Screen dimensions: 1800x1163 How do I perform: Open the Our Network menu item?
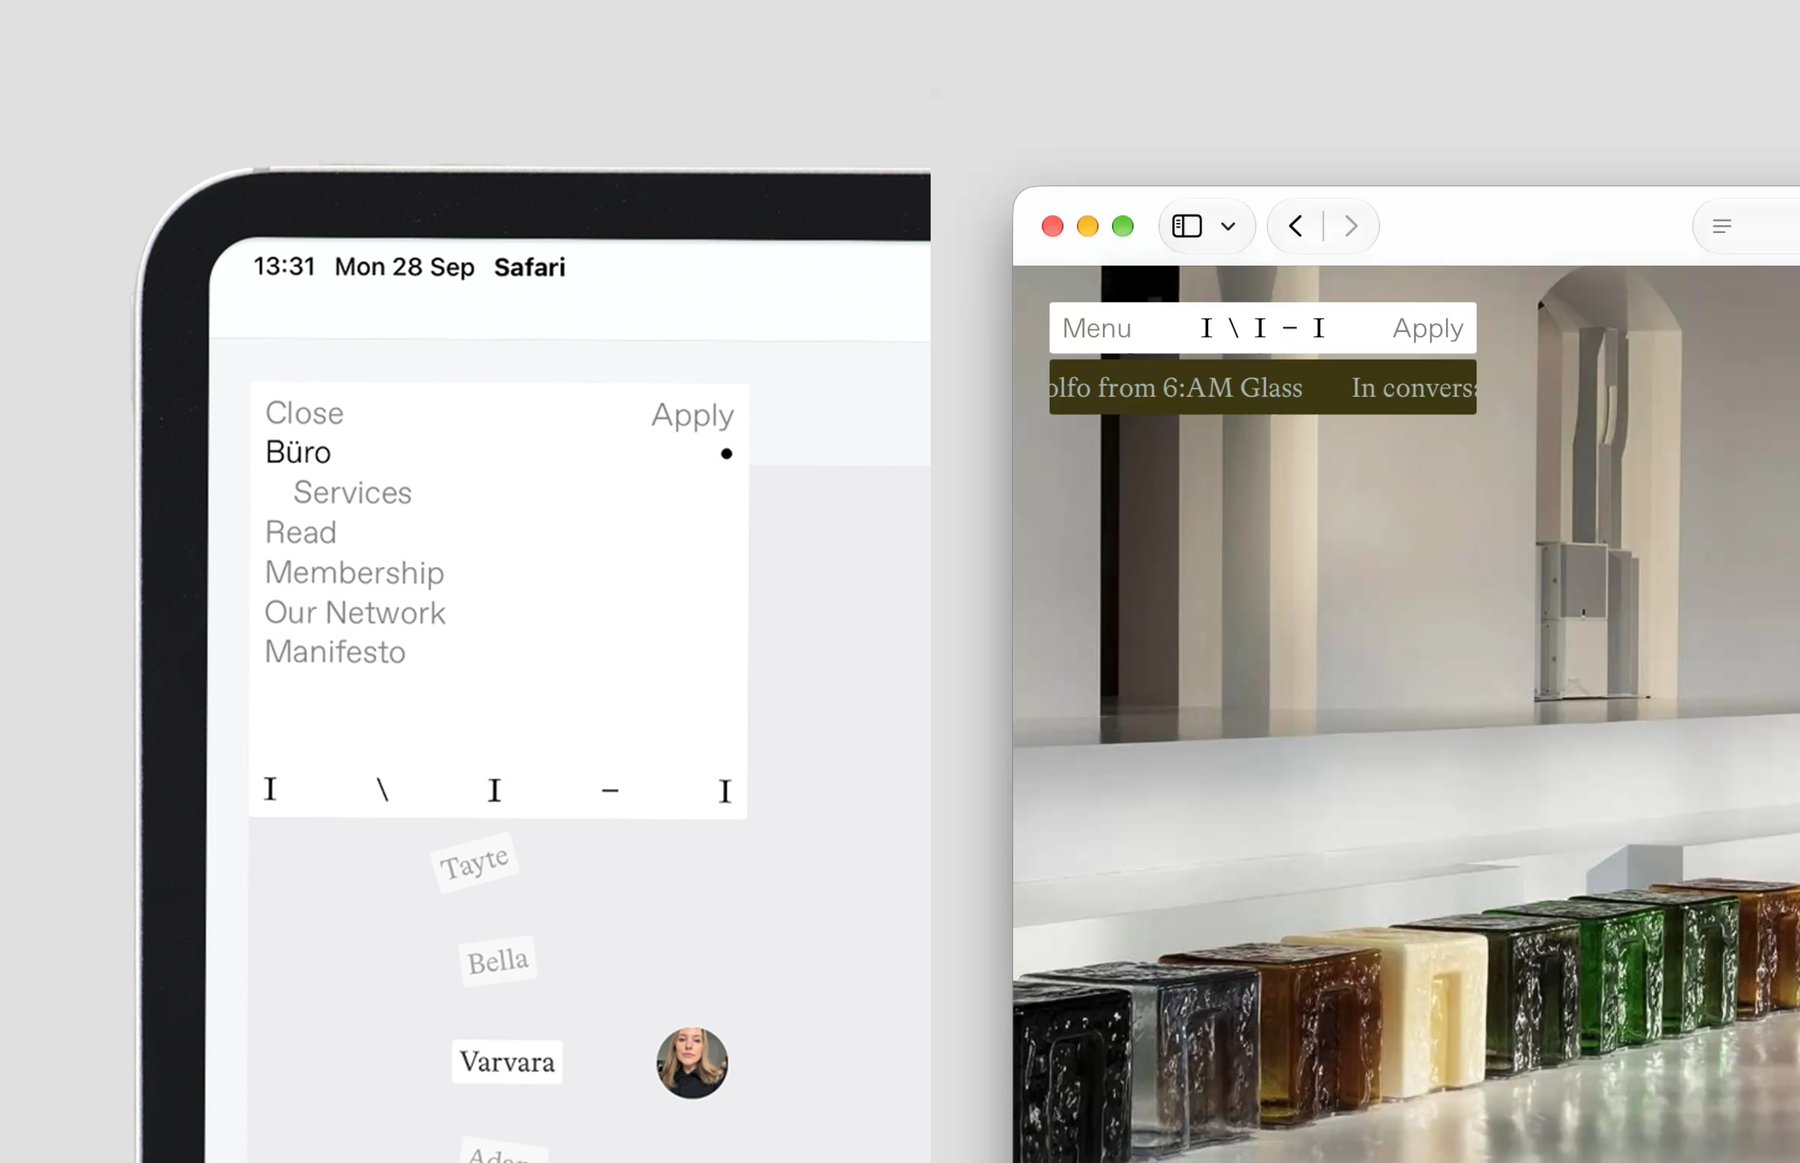[355, 612]
